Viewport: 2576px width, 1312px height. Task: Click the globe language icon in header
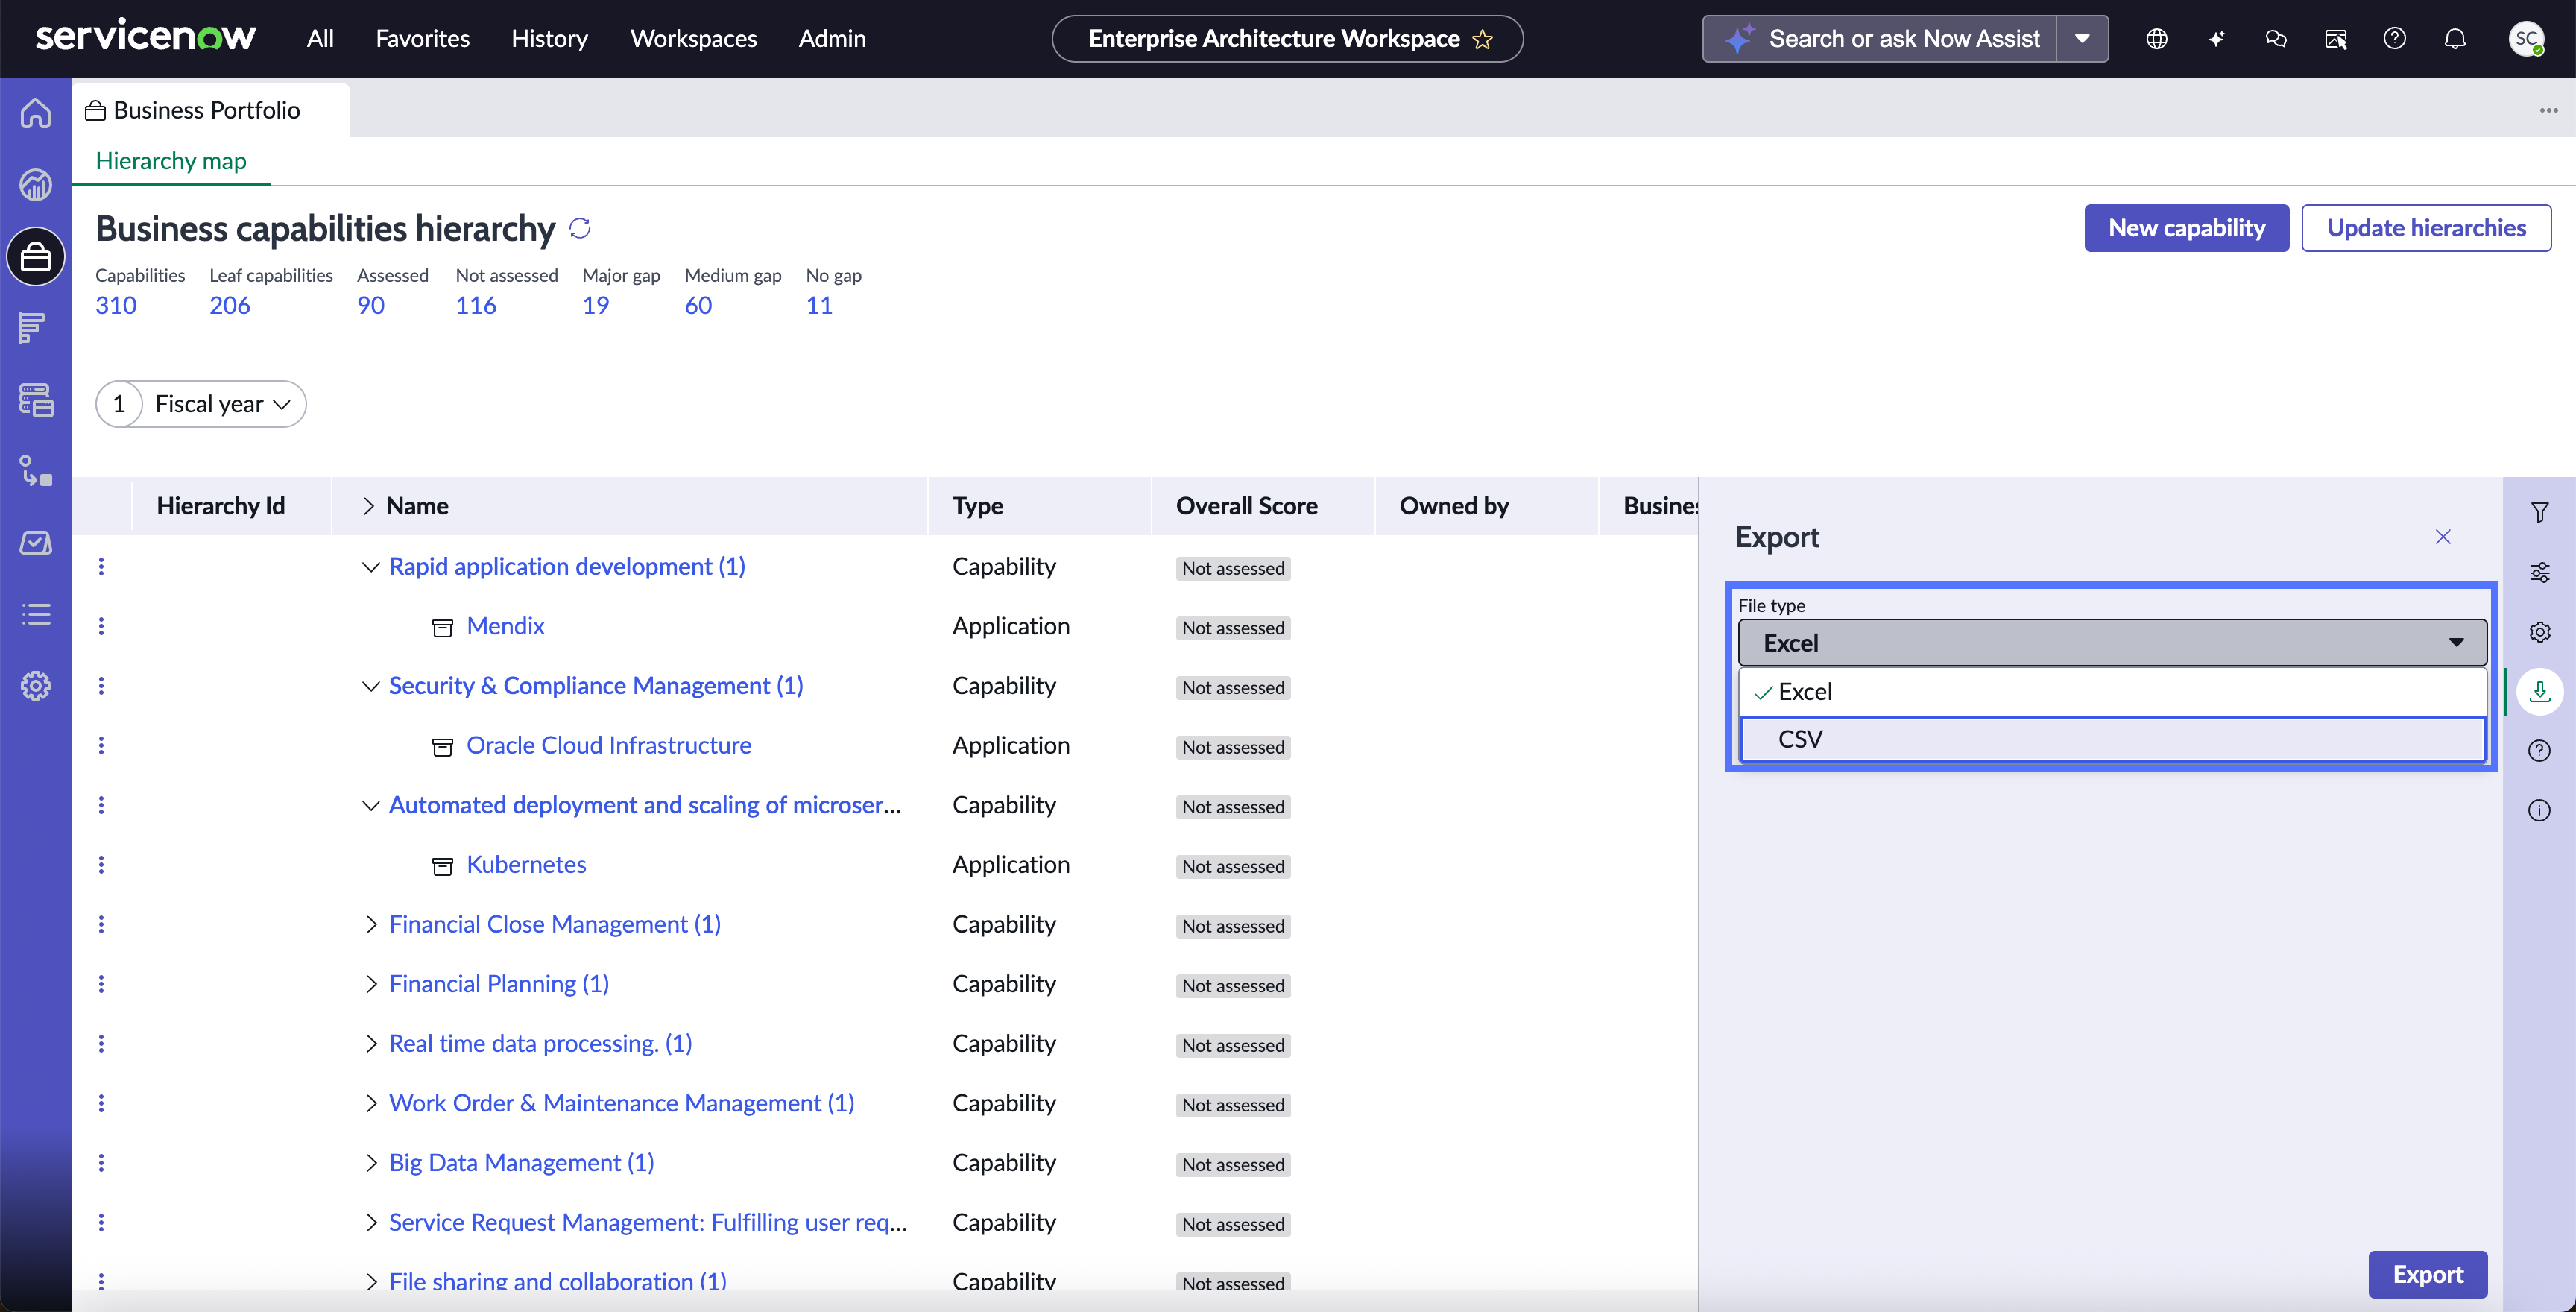2157,39
